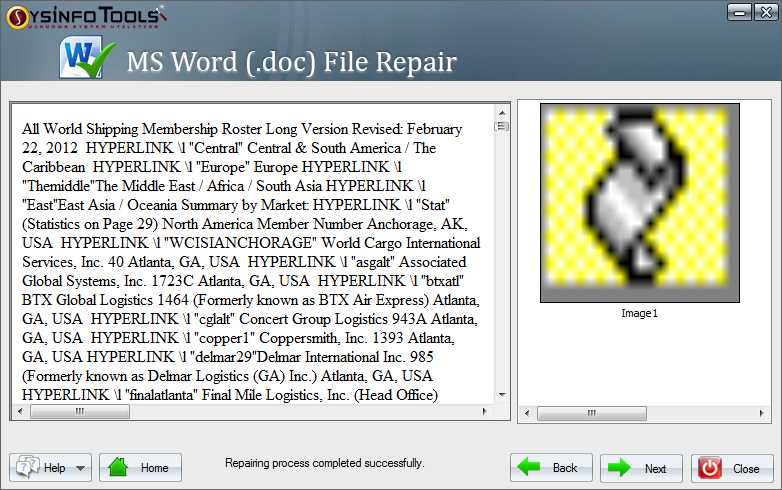Click text preview vertical scrollbar thumb
Image resolution: width=782 pixels, height=490 pixels.
[502, 126]
